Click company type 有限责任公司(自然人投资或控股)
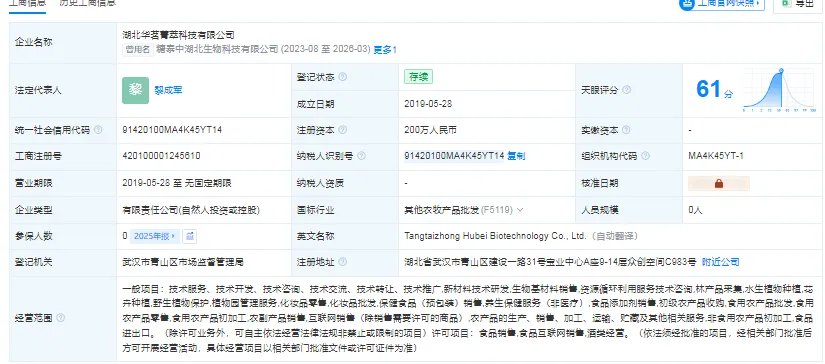This screenshot has height=364, width=825. click(x=191, y=210)
